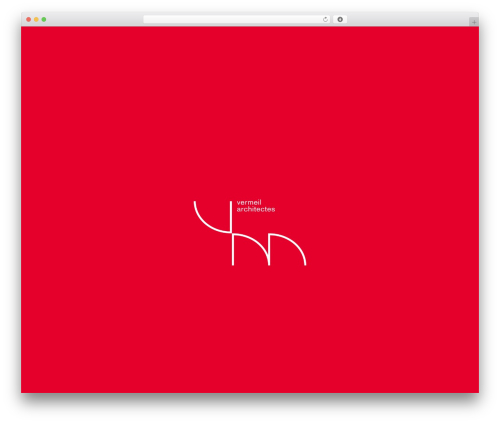Open a new tab with plus button
The image size is (500, 423).
click(474, 22)
